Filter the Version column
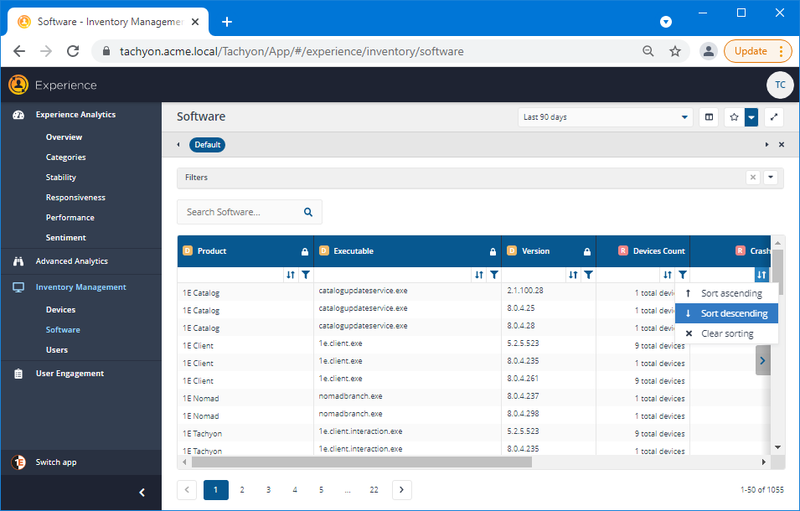Image resolution: width=800 pixels, height=511 pixels. point(588,275)
